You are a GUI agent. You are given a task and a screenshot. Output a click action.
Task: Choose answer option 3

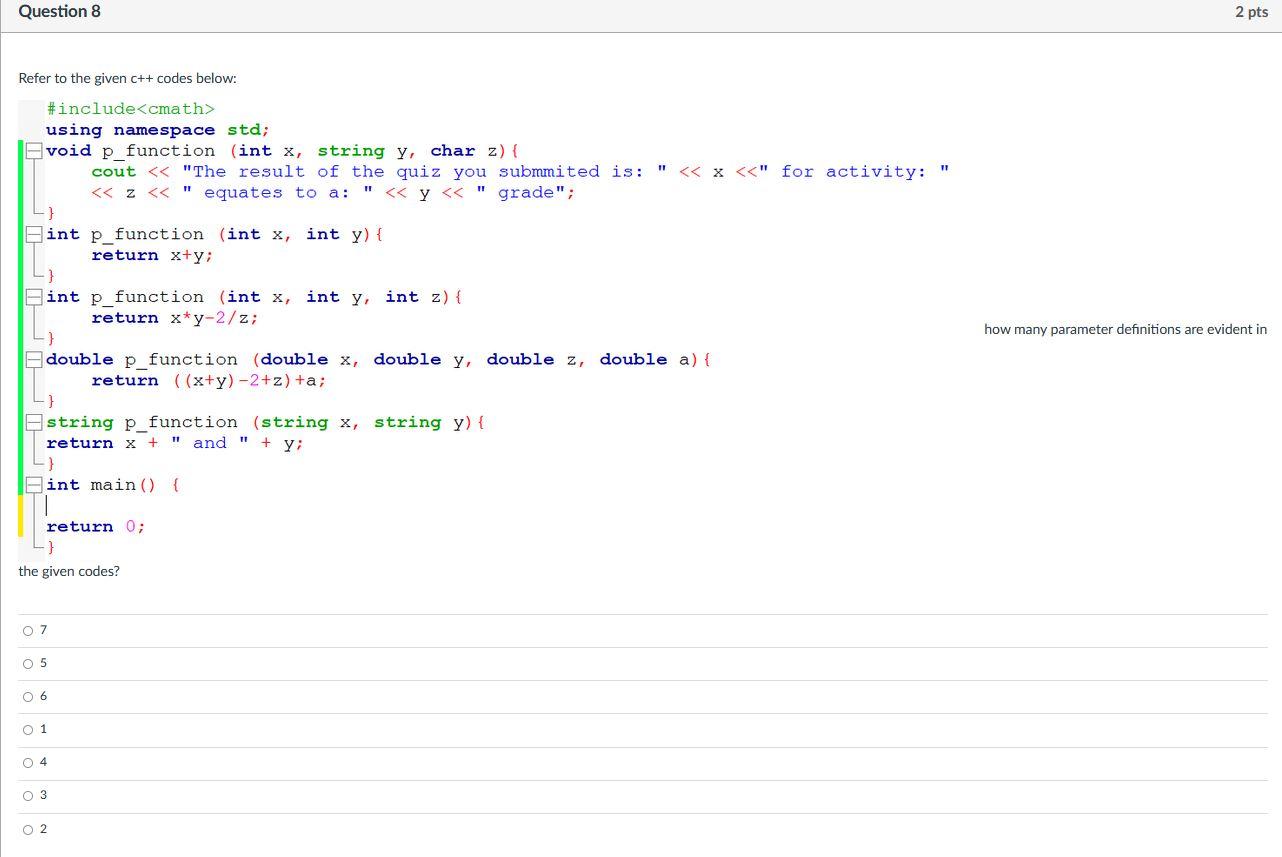[x=28, y=795]
